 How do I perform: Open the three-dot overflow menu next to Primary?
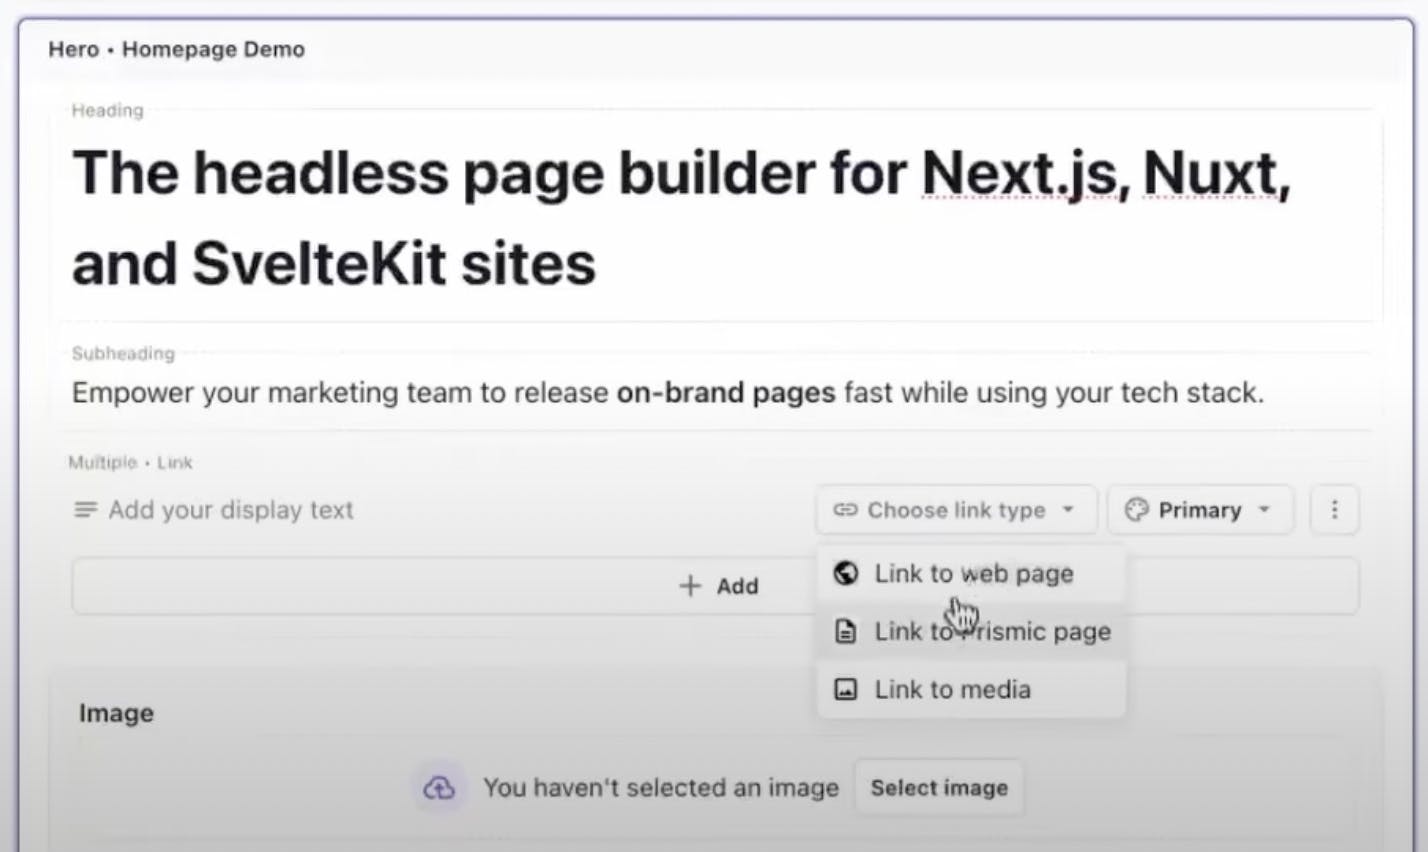pos(1334,509)
